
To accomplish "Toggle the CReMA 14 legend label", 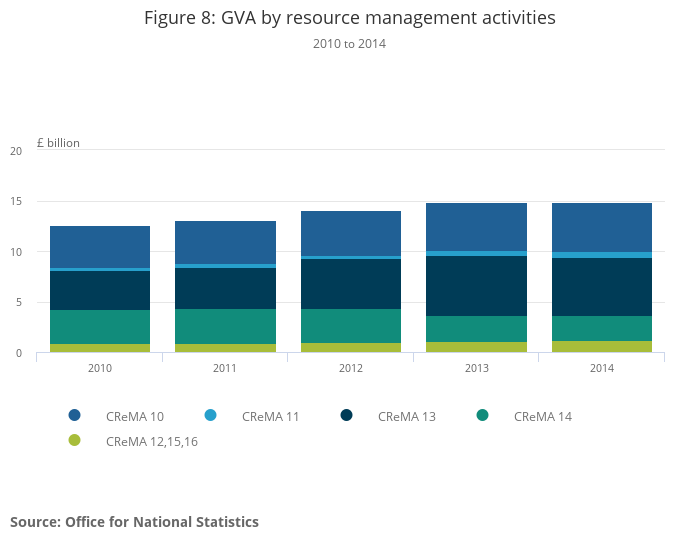I will coord(542,416).
